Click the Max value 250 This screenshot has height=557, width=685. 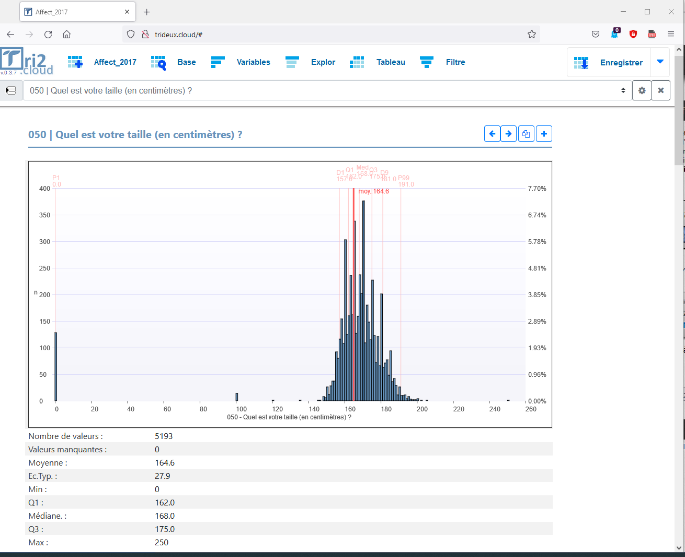coord(161,542)
